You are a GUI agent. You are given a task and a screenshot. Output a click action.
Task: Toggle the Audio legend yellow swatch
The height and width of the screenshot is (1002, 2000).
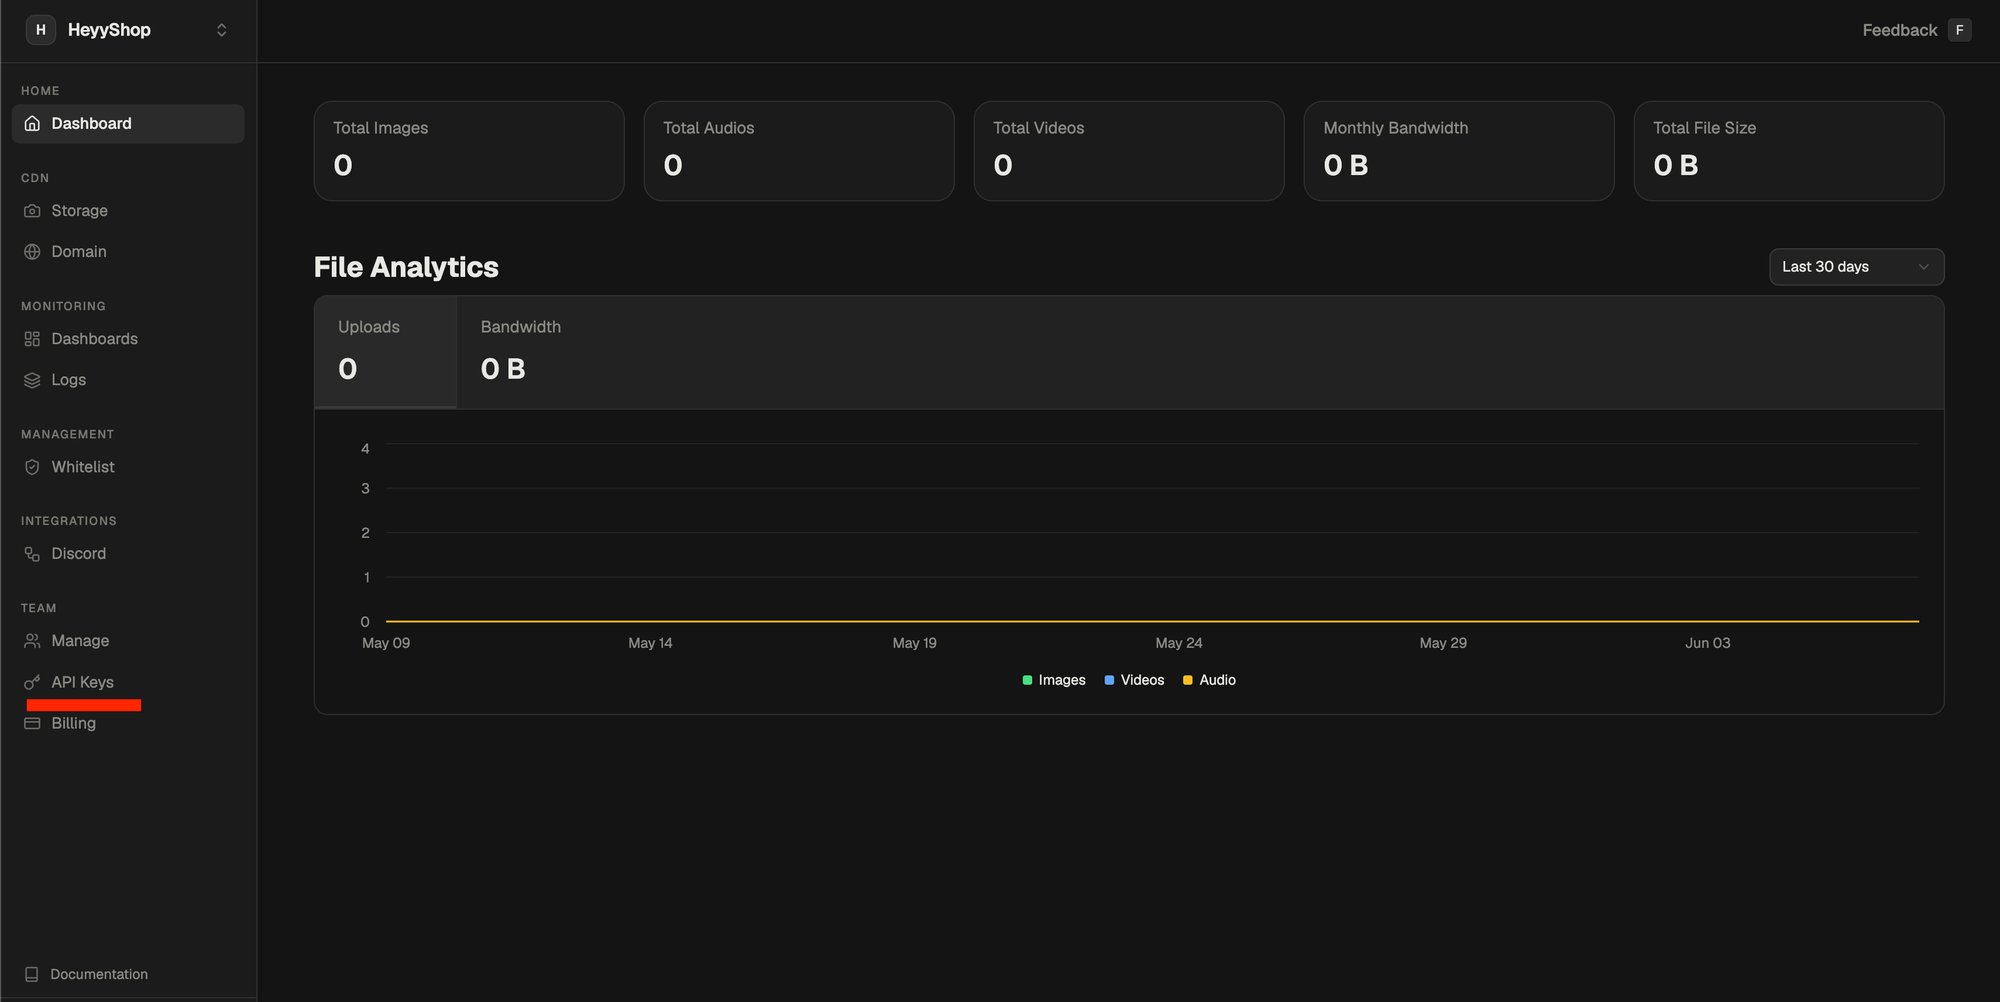1188,680
